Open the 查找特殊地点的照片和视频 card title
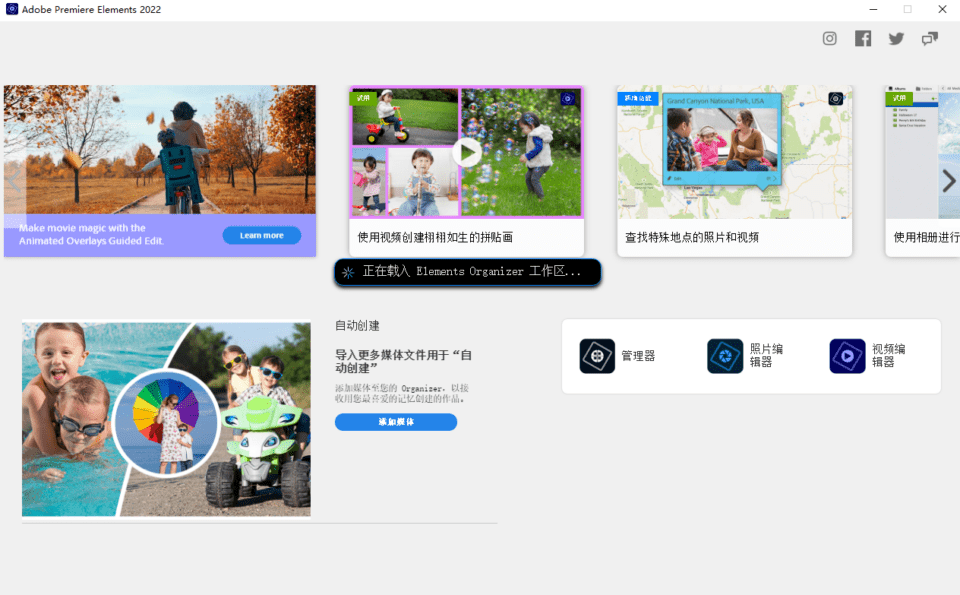960x595 pixels. [692, 238]
